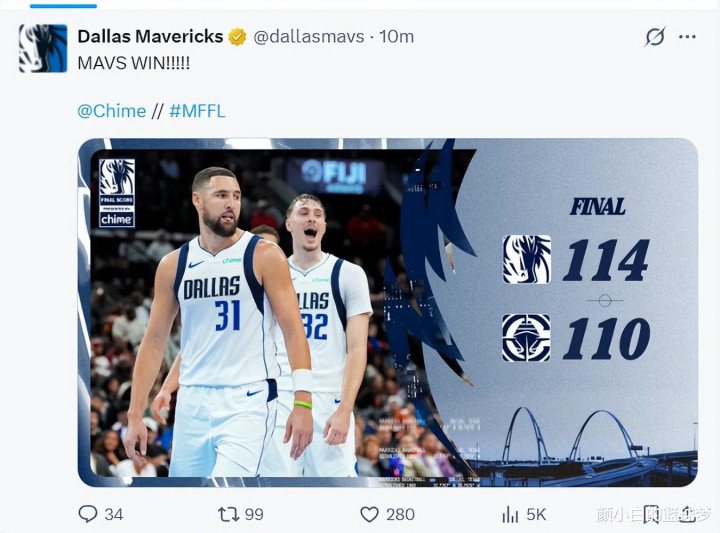The image size is (720, 533).
Task: Click the @dallasmavs handle
Action: point(309,37)
